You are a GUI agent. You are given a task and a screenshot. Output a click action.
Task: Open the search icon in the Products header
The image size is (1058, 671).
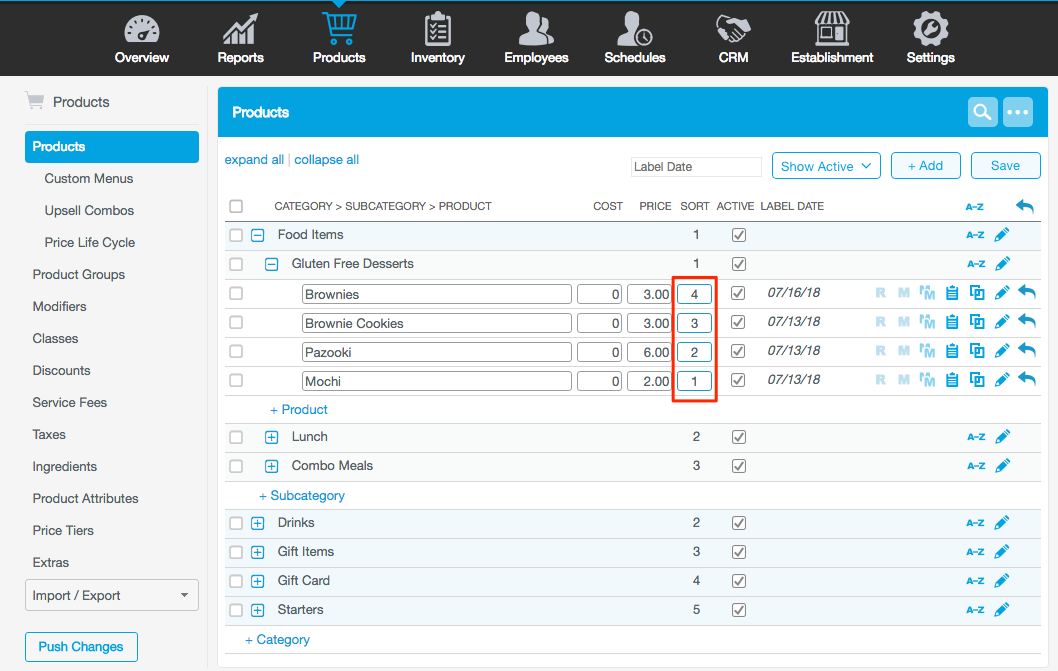click(982, 112)
